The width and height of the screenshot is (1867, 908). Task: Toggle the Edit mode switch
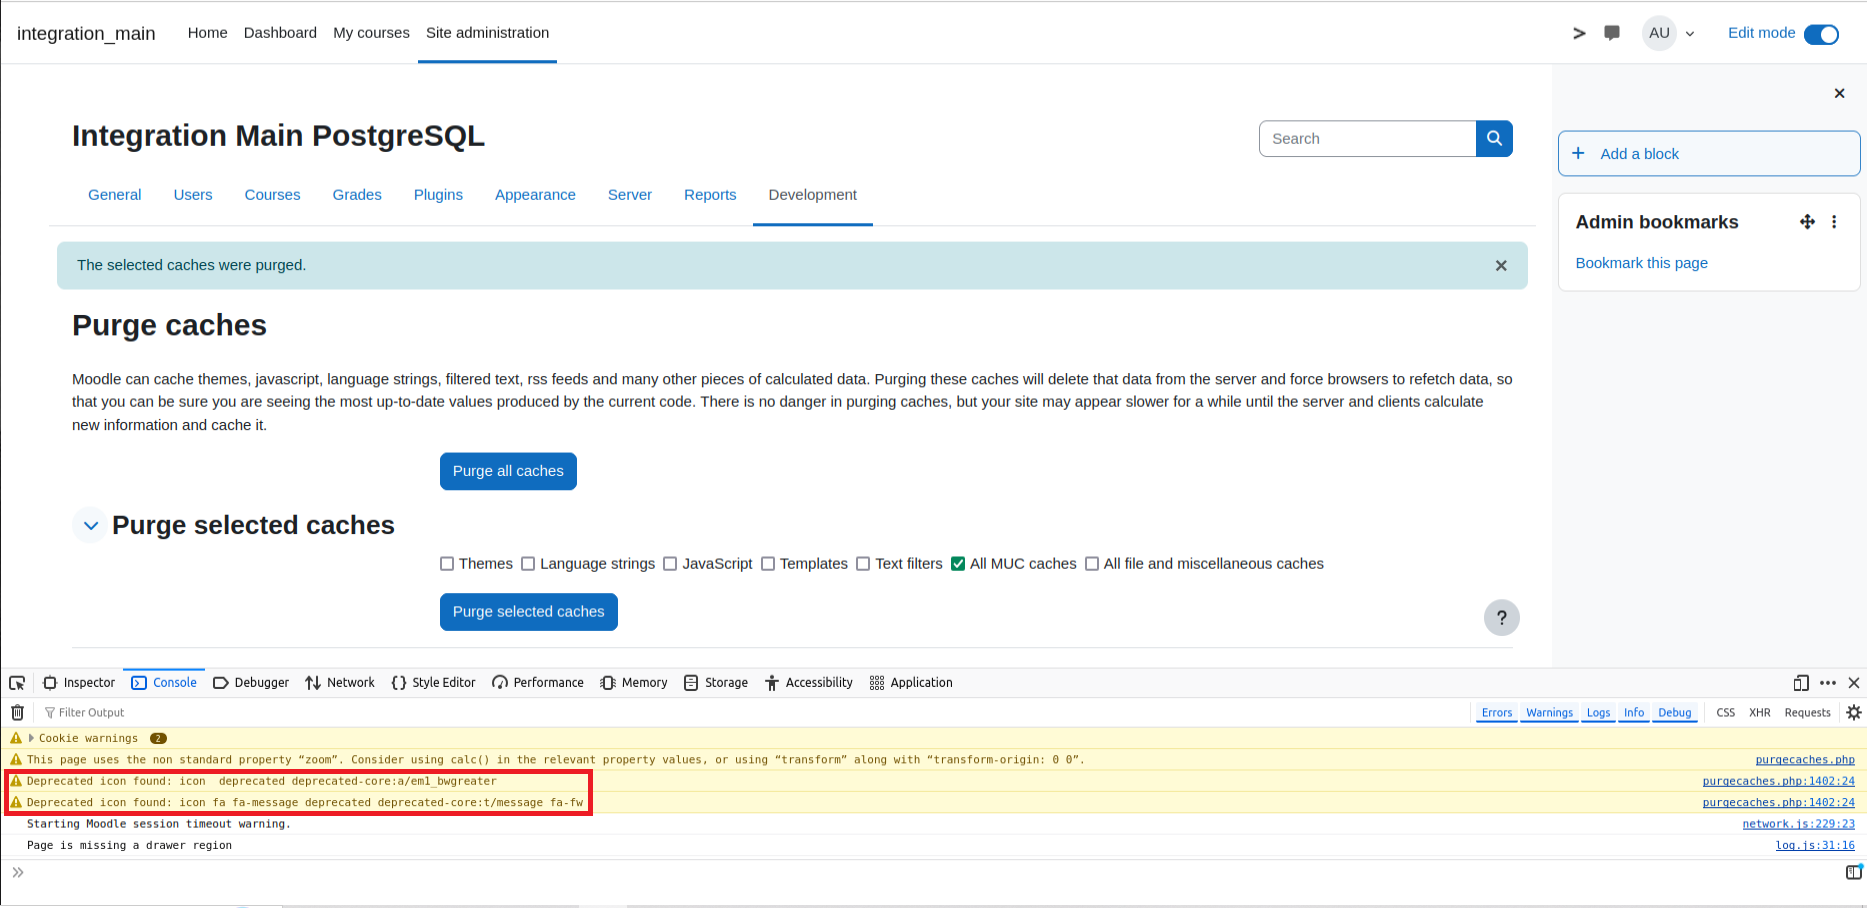1821,34
